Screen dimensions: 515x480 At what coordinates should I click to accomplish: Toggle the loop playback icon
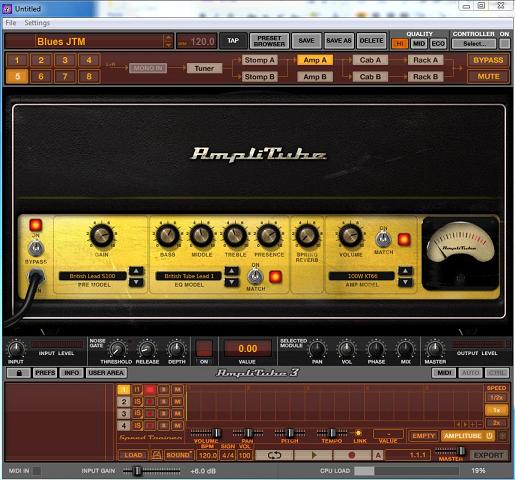click(x=274, y=455)
